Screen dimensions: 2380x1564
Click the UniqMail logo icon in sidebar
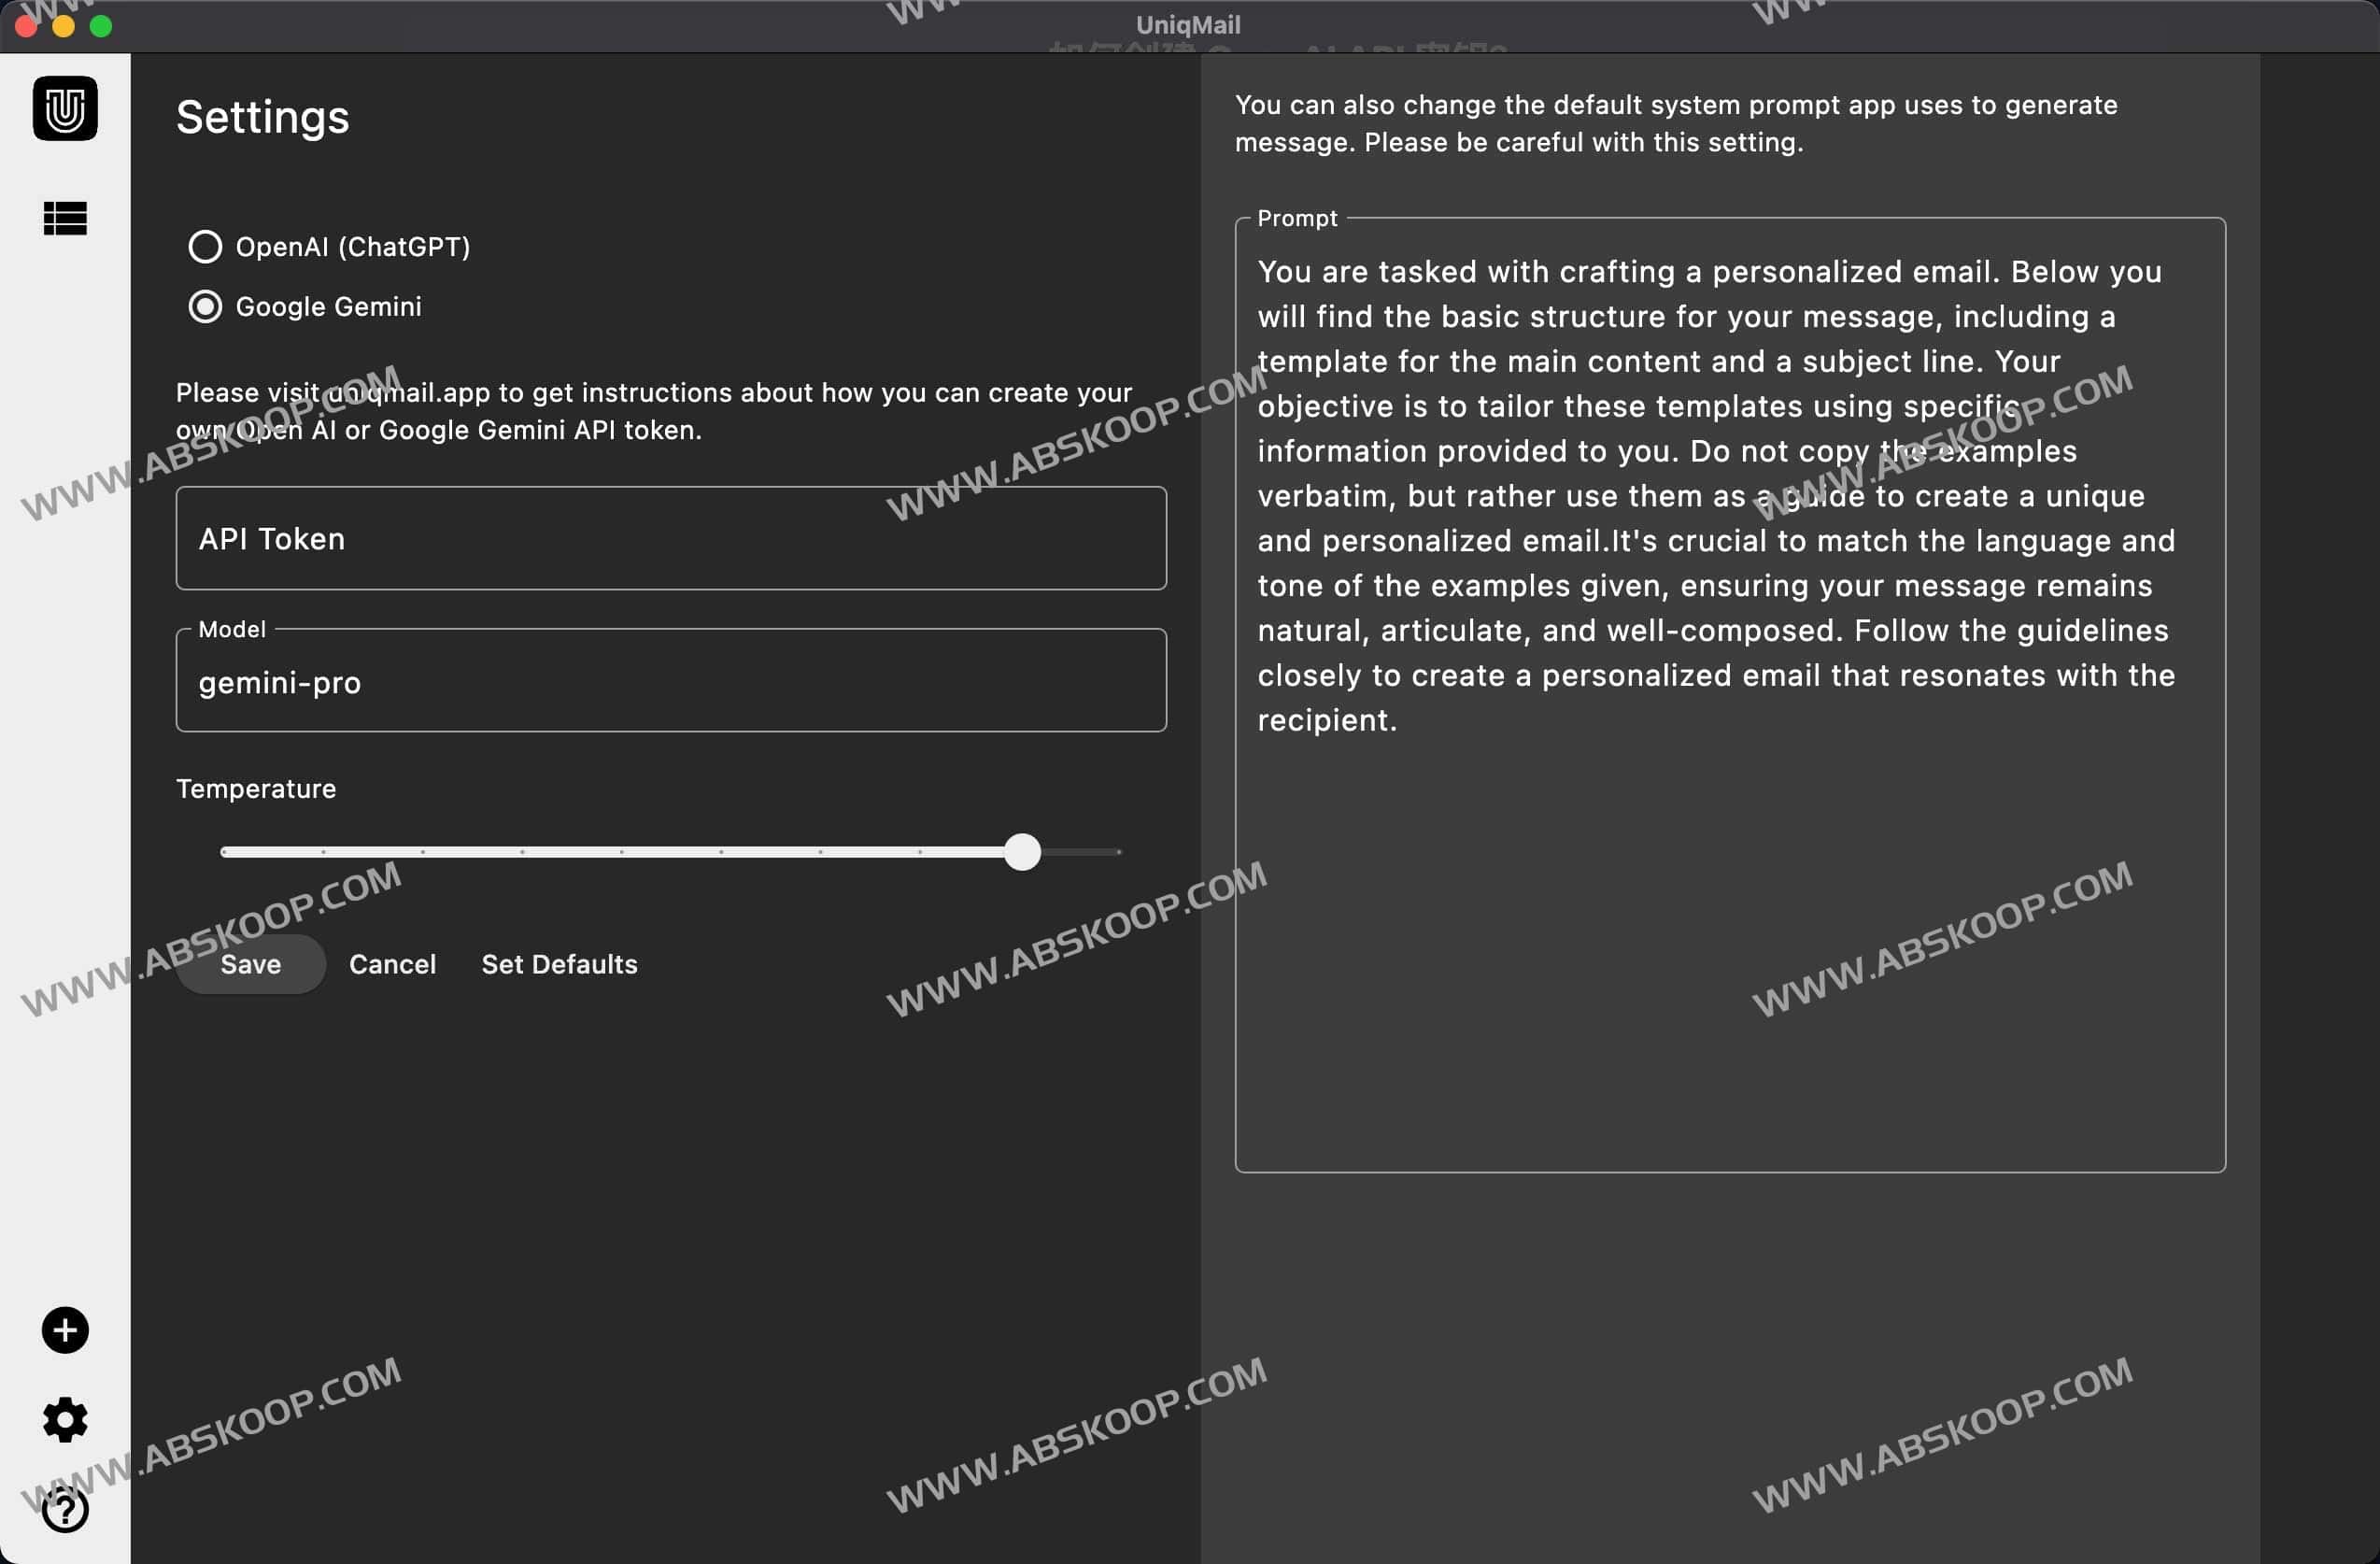coord(65,108)
